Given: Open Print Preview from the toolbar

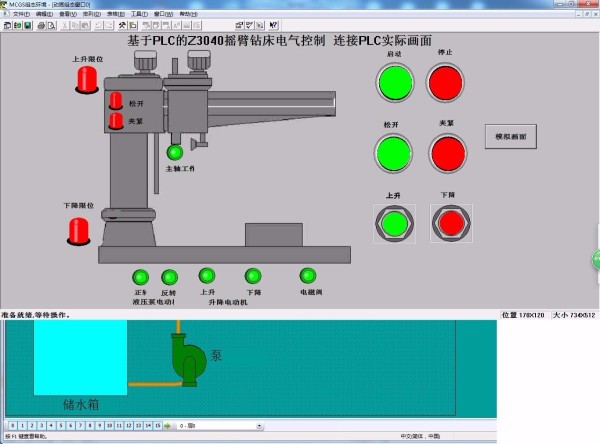Looking at the screenshot, I should point(51,25).
